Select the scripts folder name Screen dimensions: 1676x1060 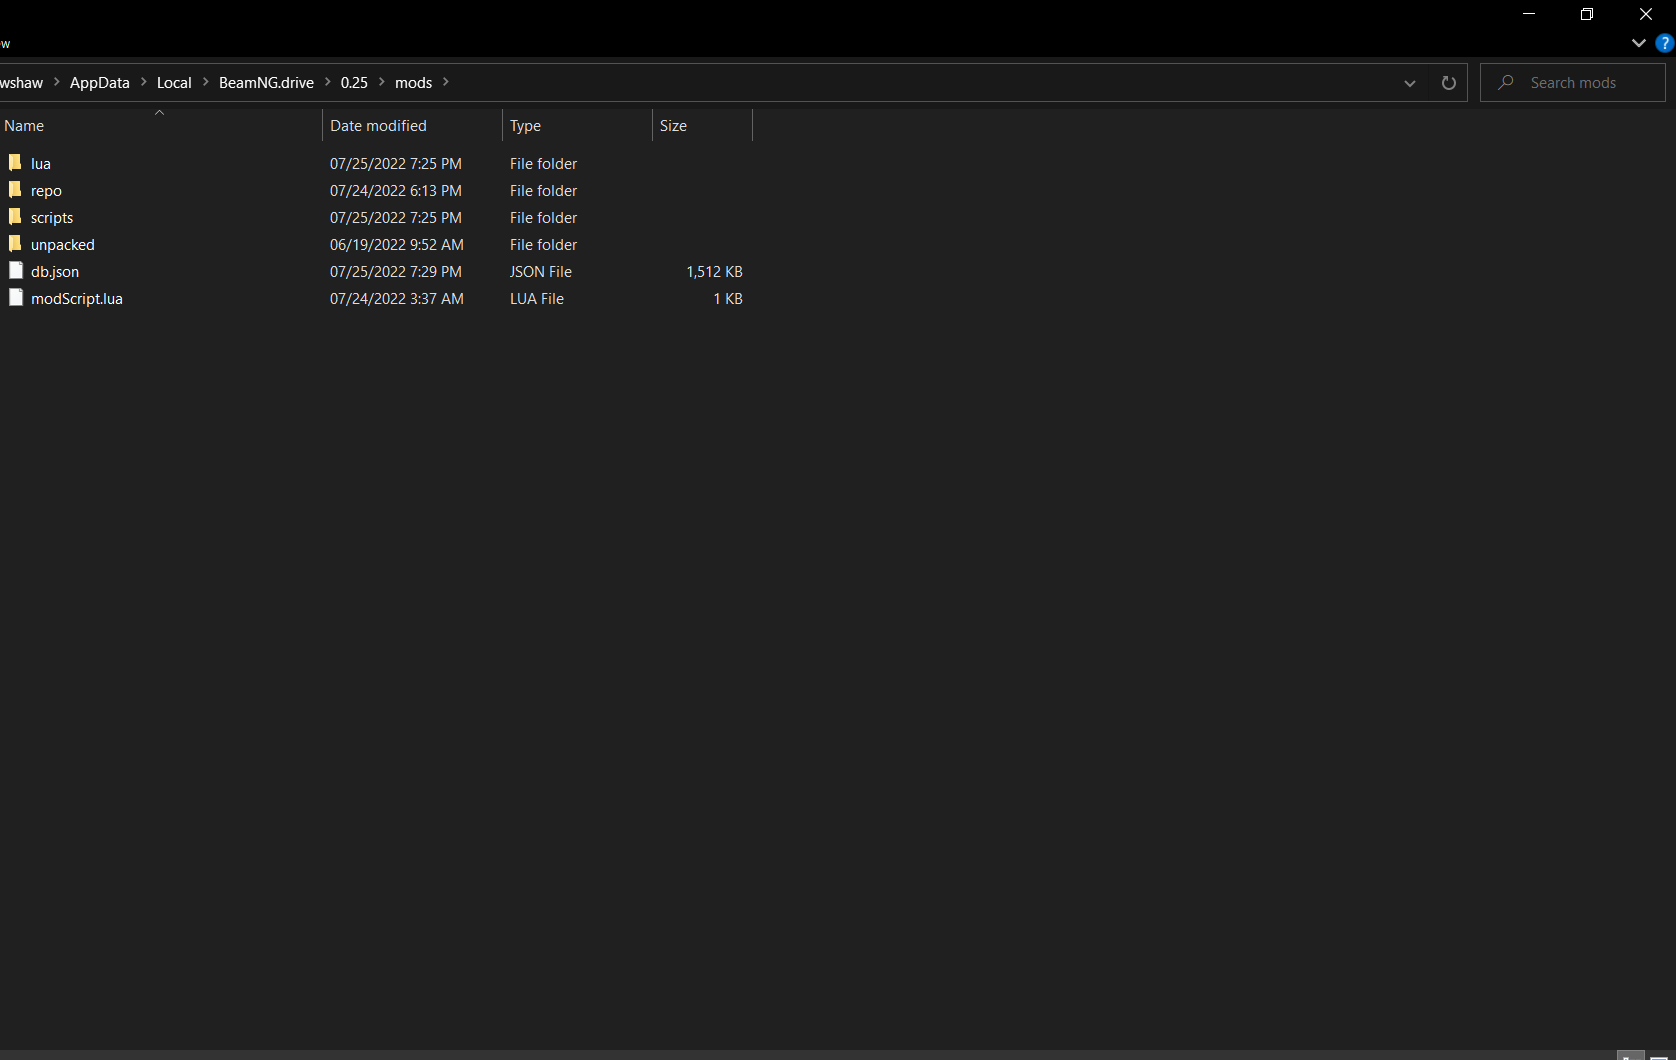pos(52,218)
